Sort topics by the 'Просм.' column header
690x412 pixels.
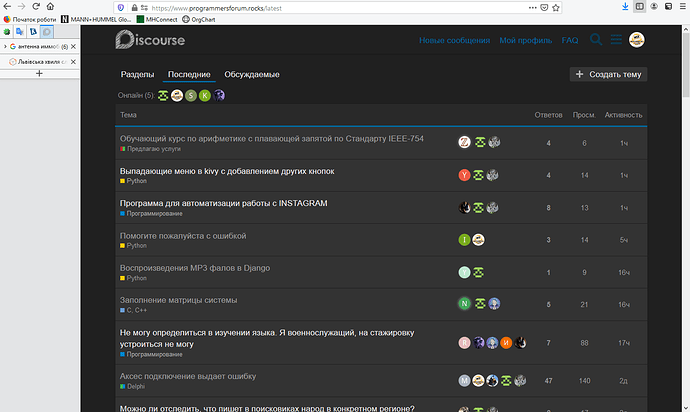[x=584, y=115]
